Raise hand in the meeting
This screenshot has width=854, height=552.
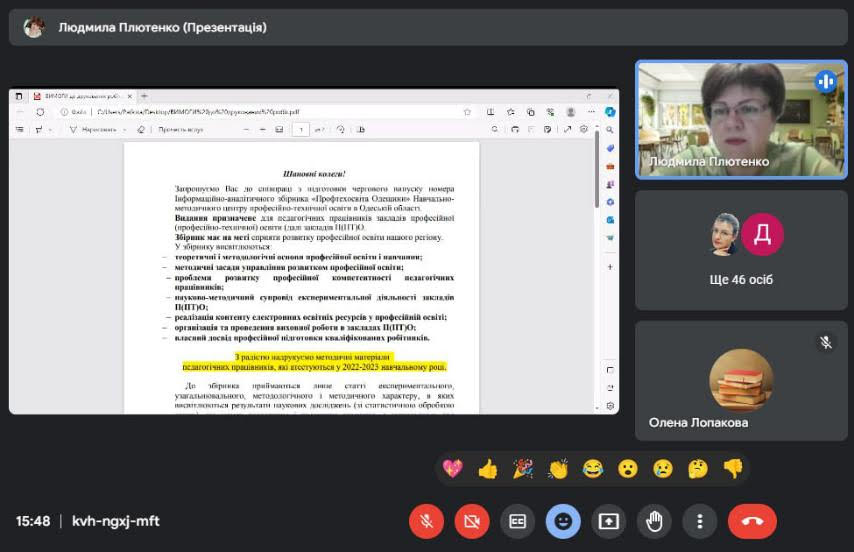pyautogui.click(x=654, y=521)
